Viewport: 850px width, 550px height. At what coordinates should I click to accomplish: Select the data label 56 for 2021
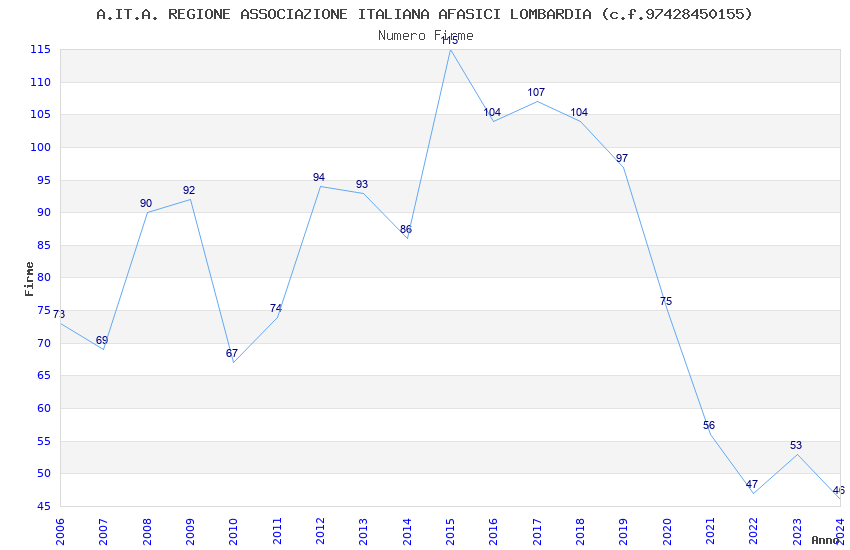[709, 425]
